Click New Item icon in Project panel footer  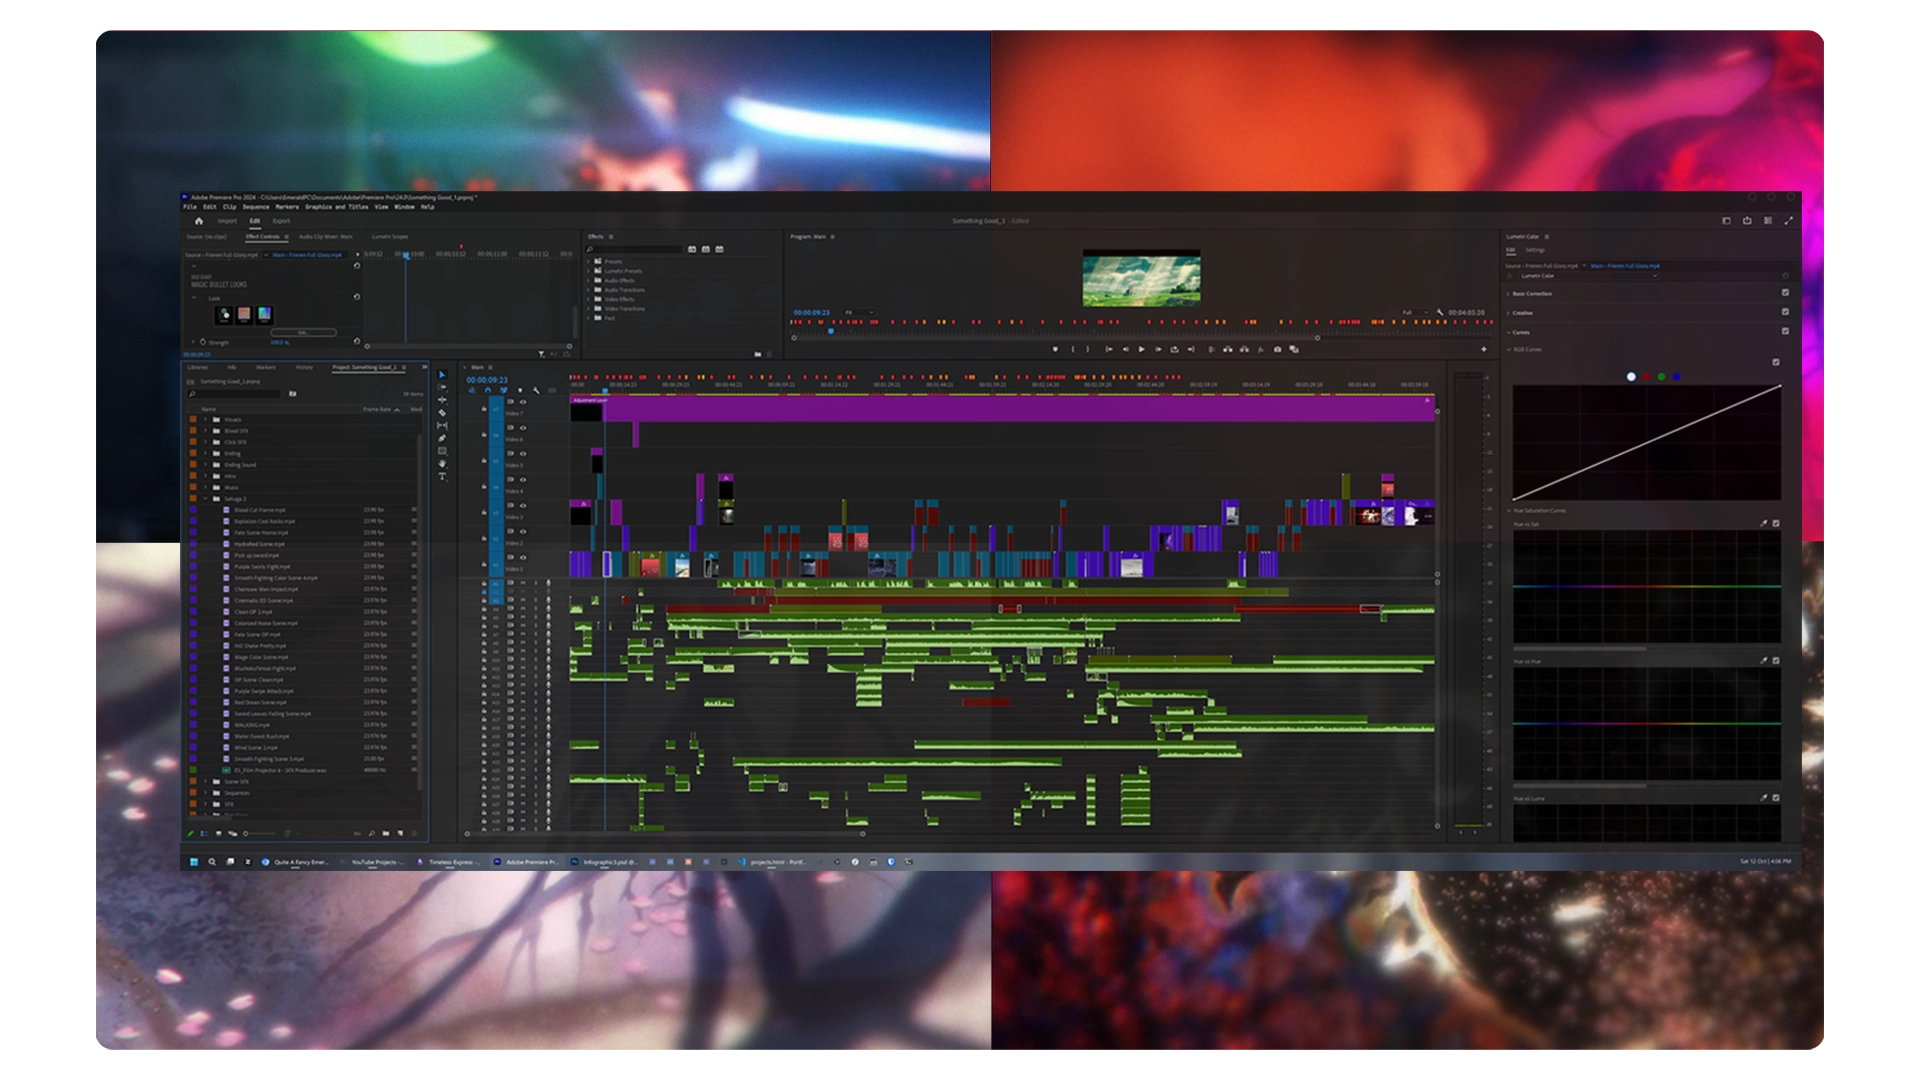pyautogui.click(x=401, y=833)
